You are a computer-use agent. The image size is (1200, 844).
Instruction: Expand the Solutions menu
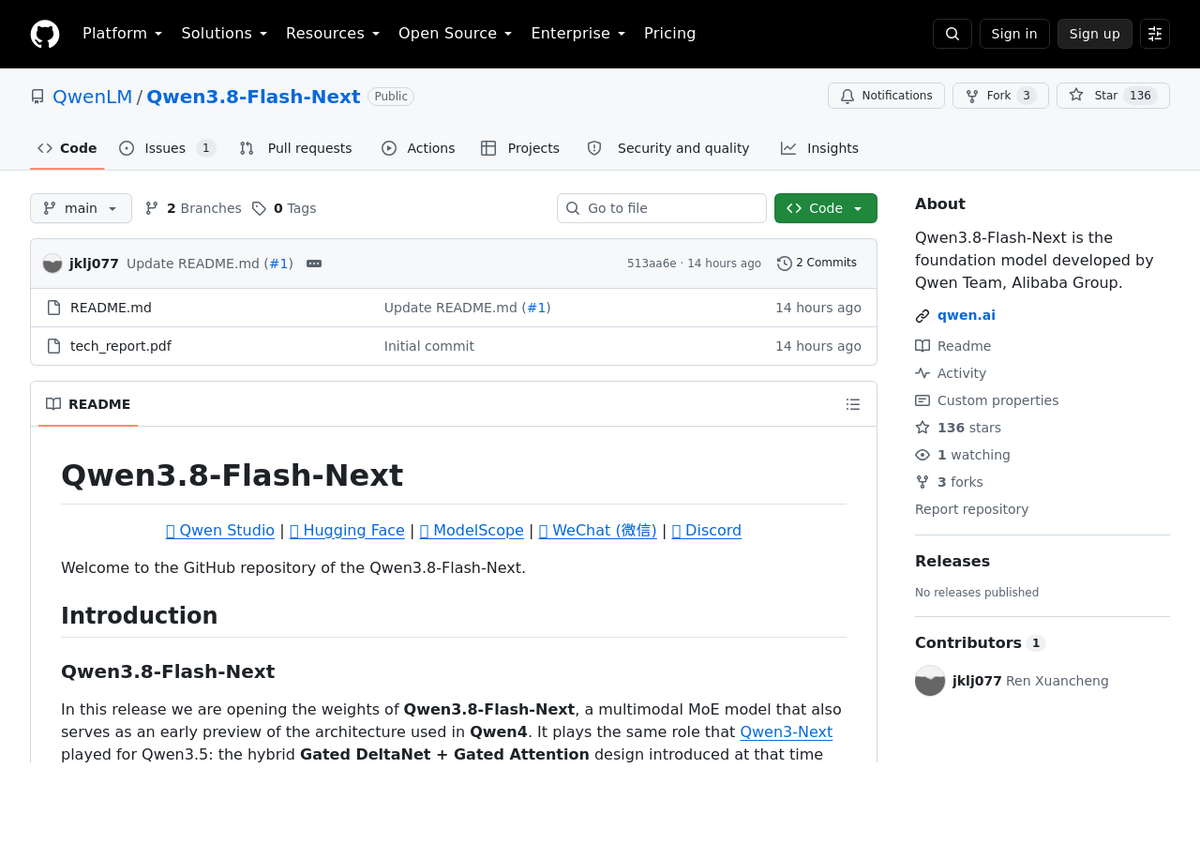coord(224,33)
